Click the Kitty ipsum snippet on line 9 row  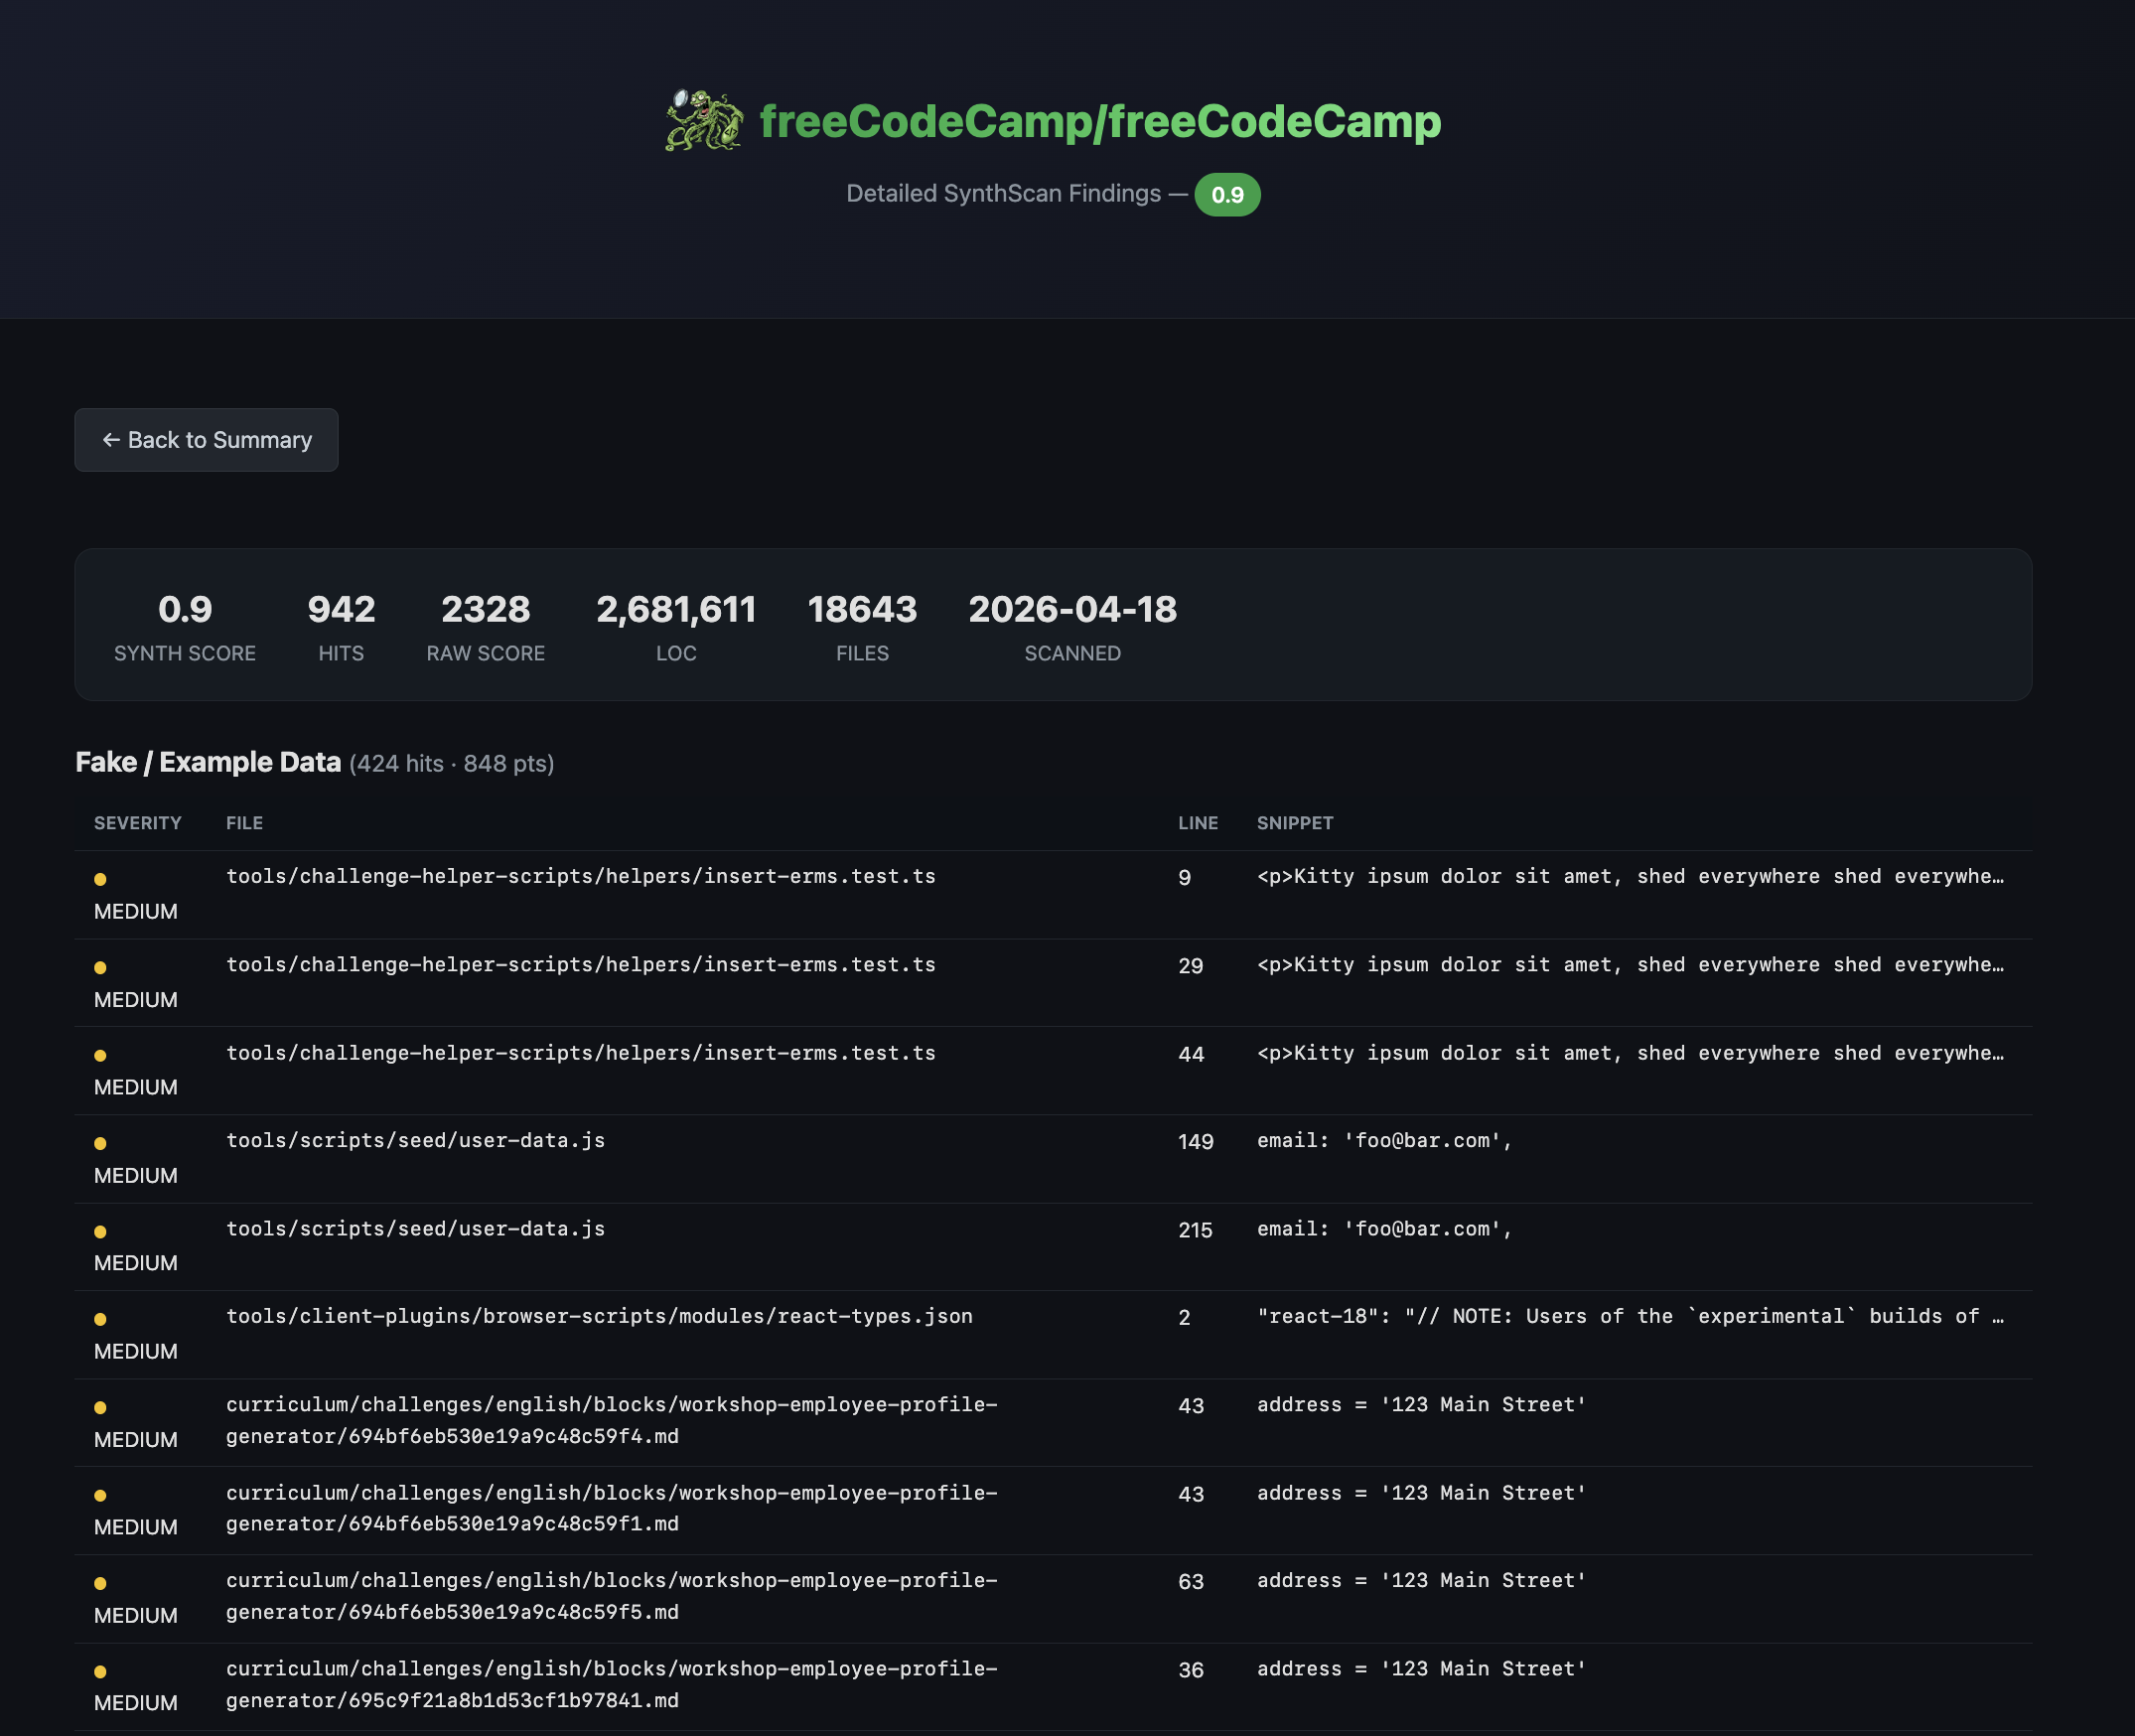click(x=1630, y=876)
